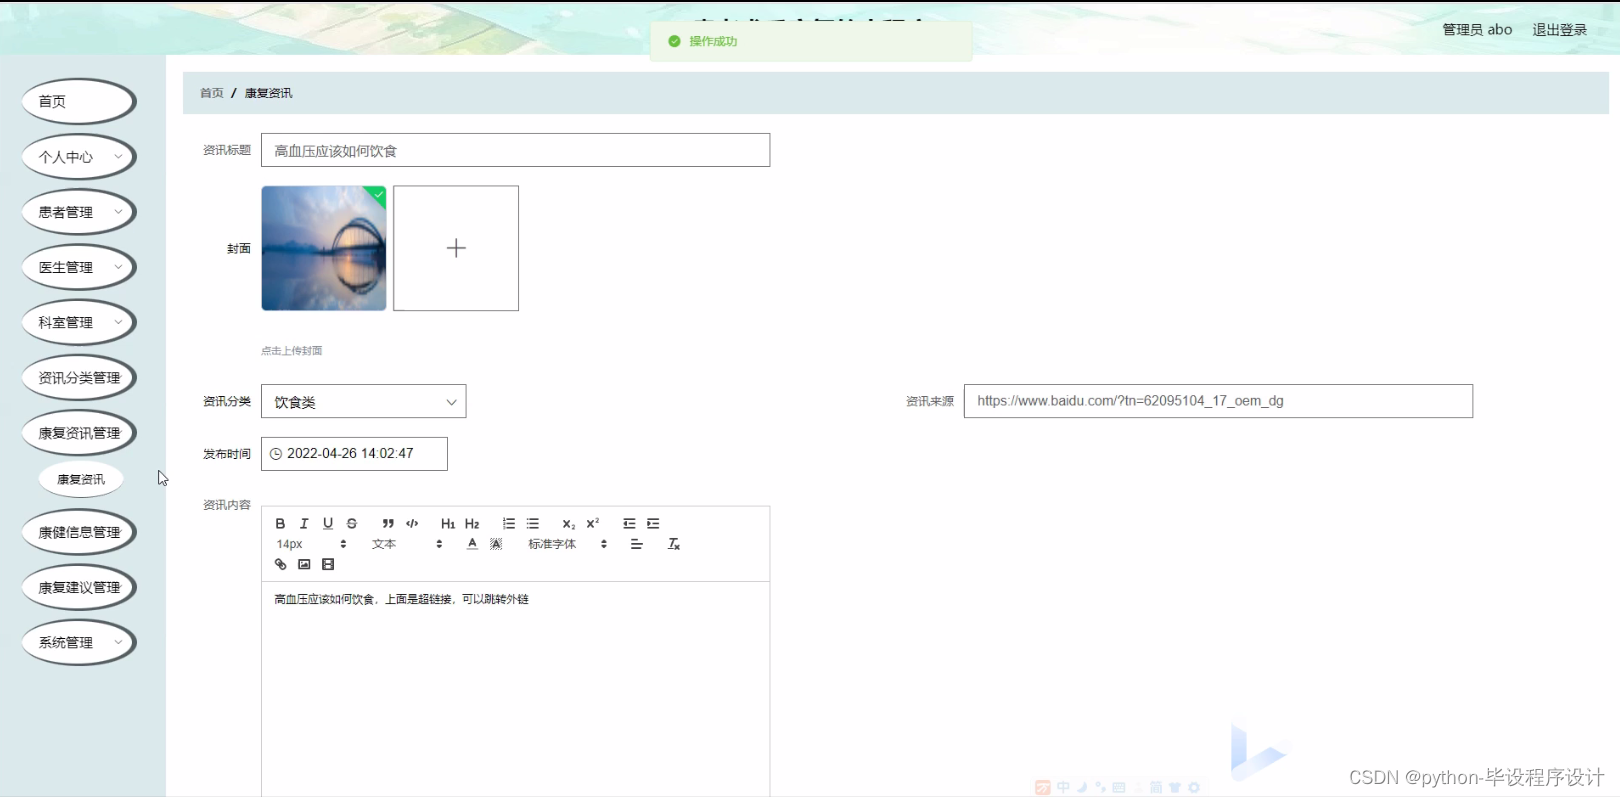
Task: Apply Heading 1 style
Action: [x=448, y=523]
